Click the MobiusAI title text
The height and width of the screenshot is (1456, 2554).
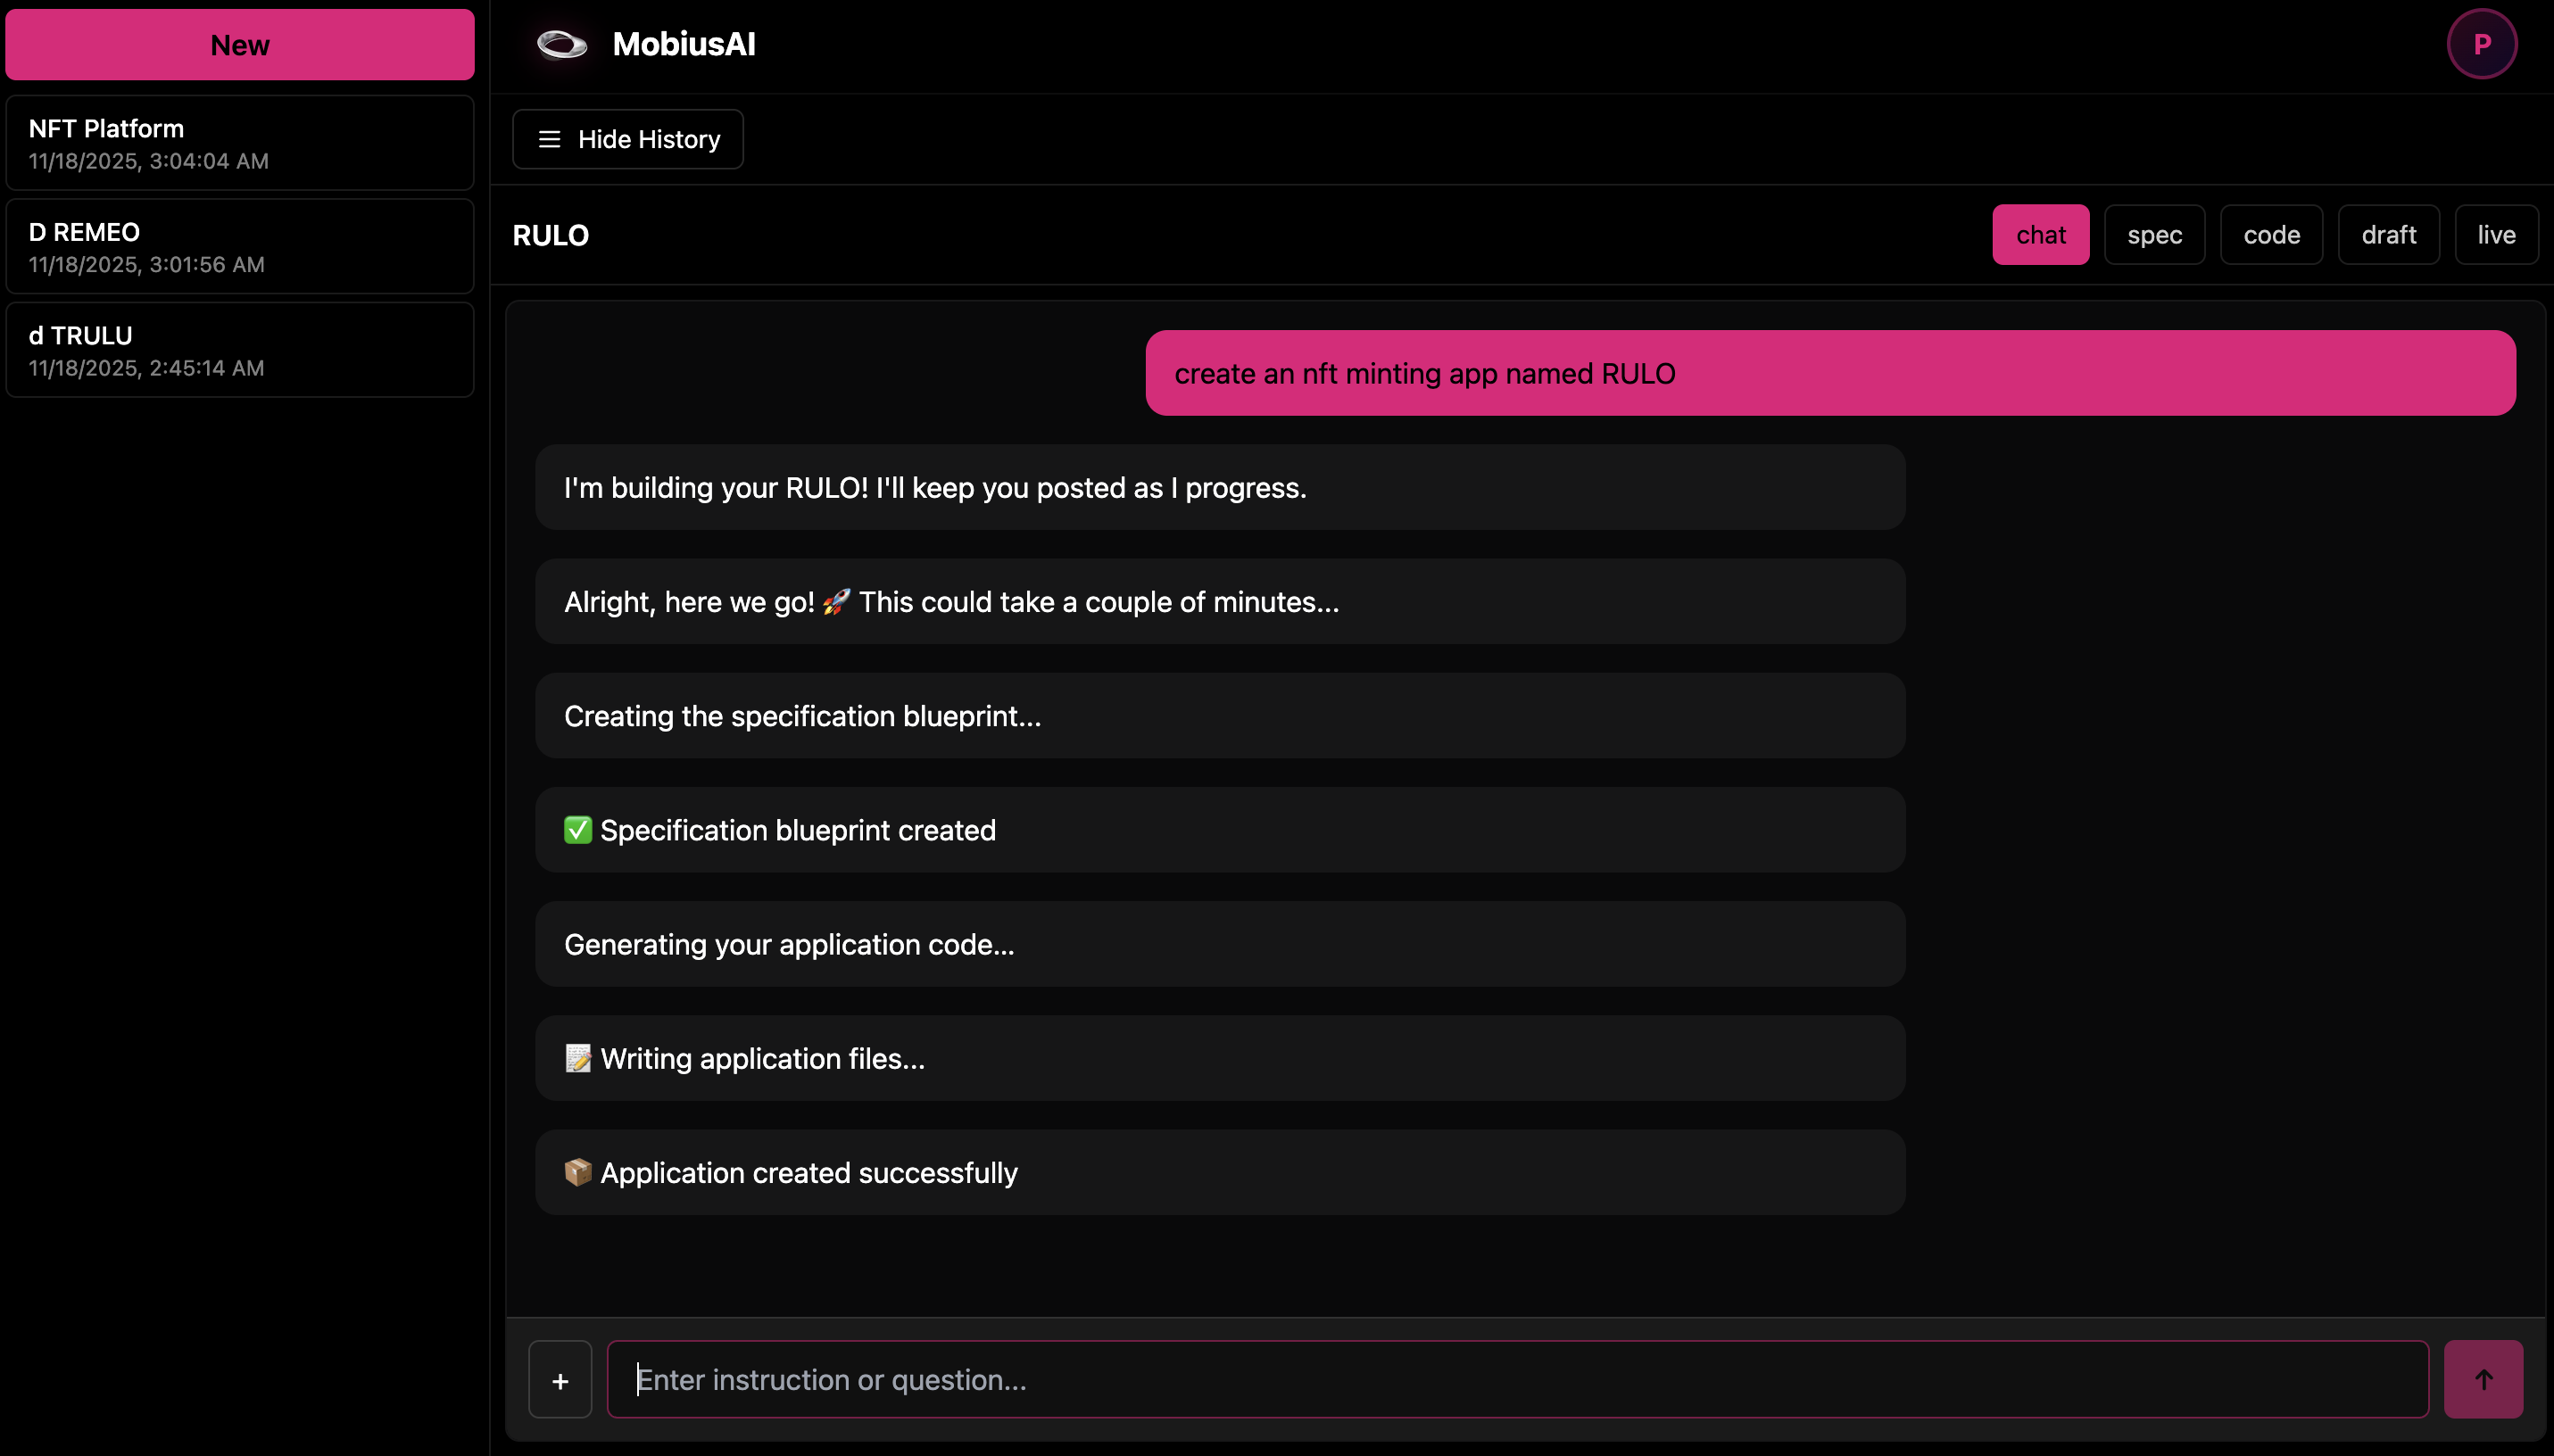tap(684, 44)
